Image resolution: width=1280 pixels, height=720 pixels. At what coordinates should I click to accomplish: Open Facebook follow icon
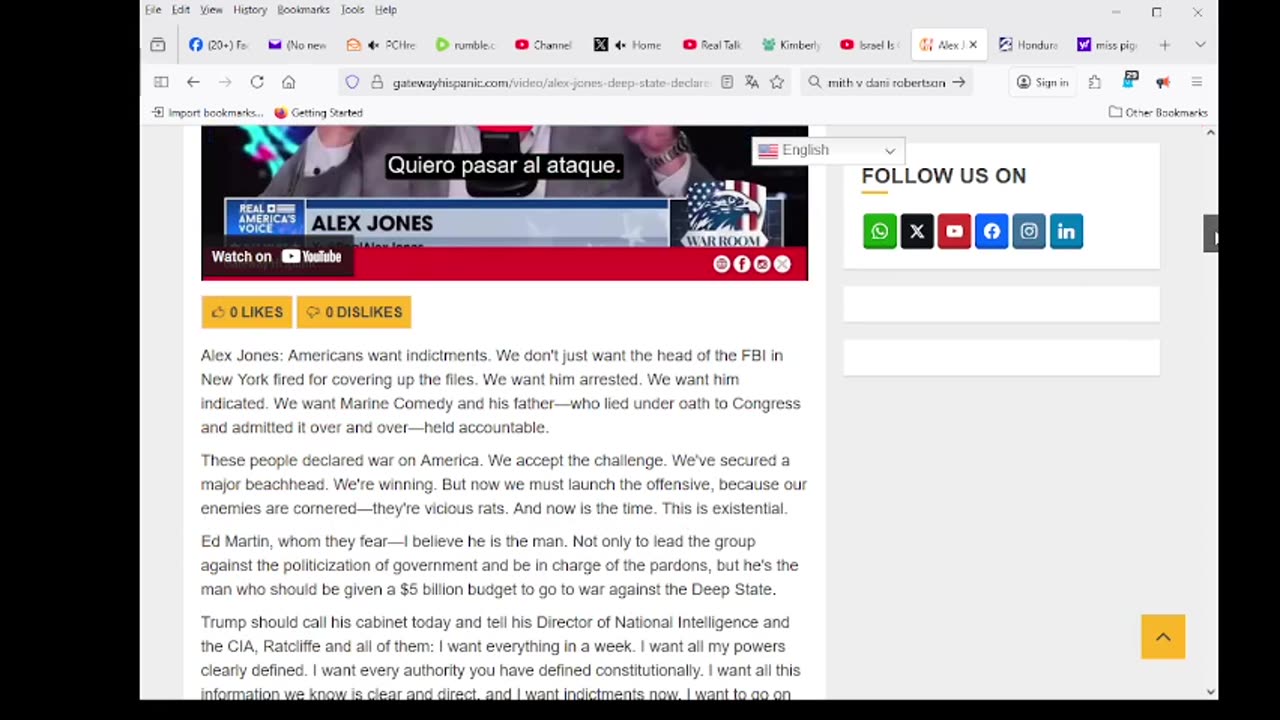(x=992, y=231)
